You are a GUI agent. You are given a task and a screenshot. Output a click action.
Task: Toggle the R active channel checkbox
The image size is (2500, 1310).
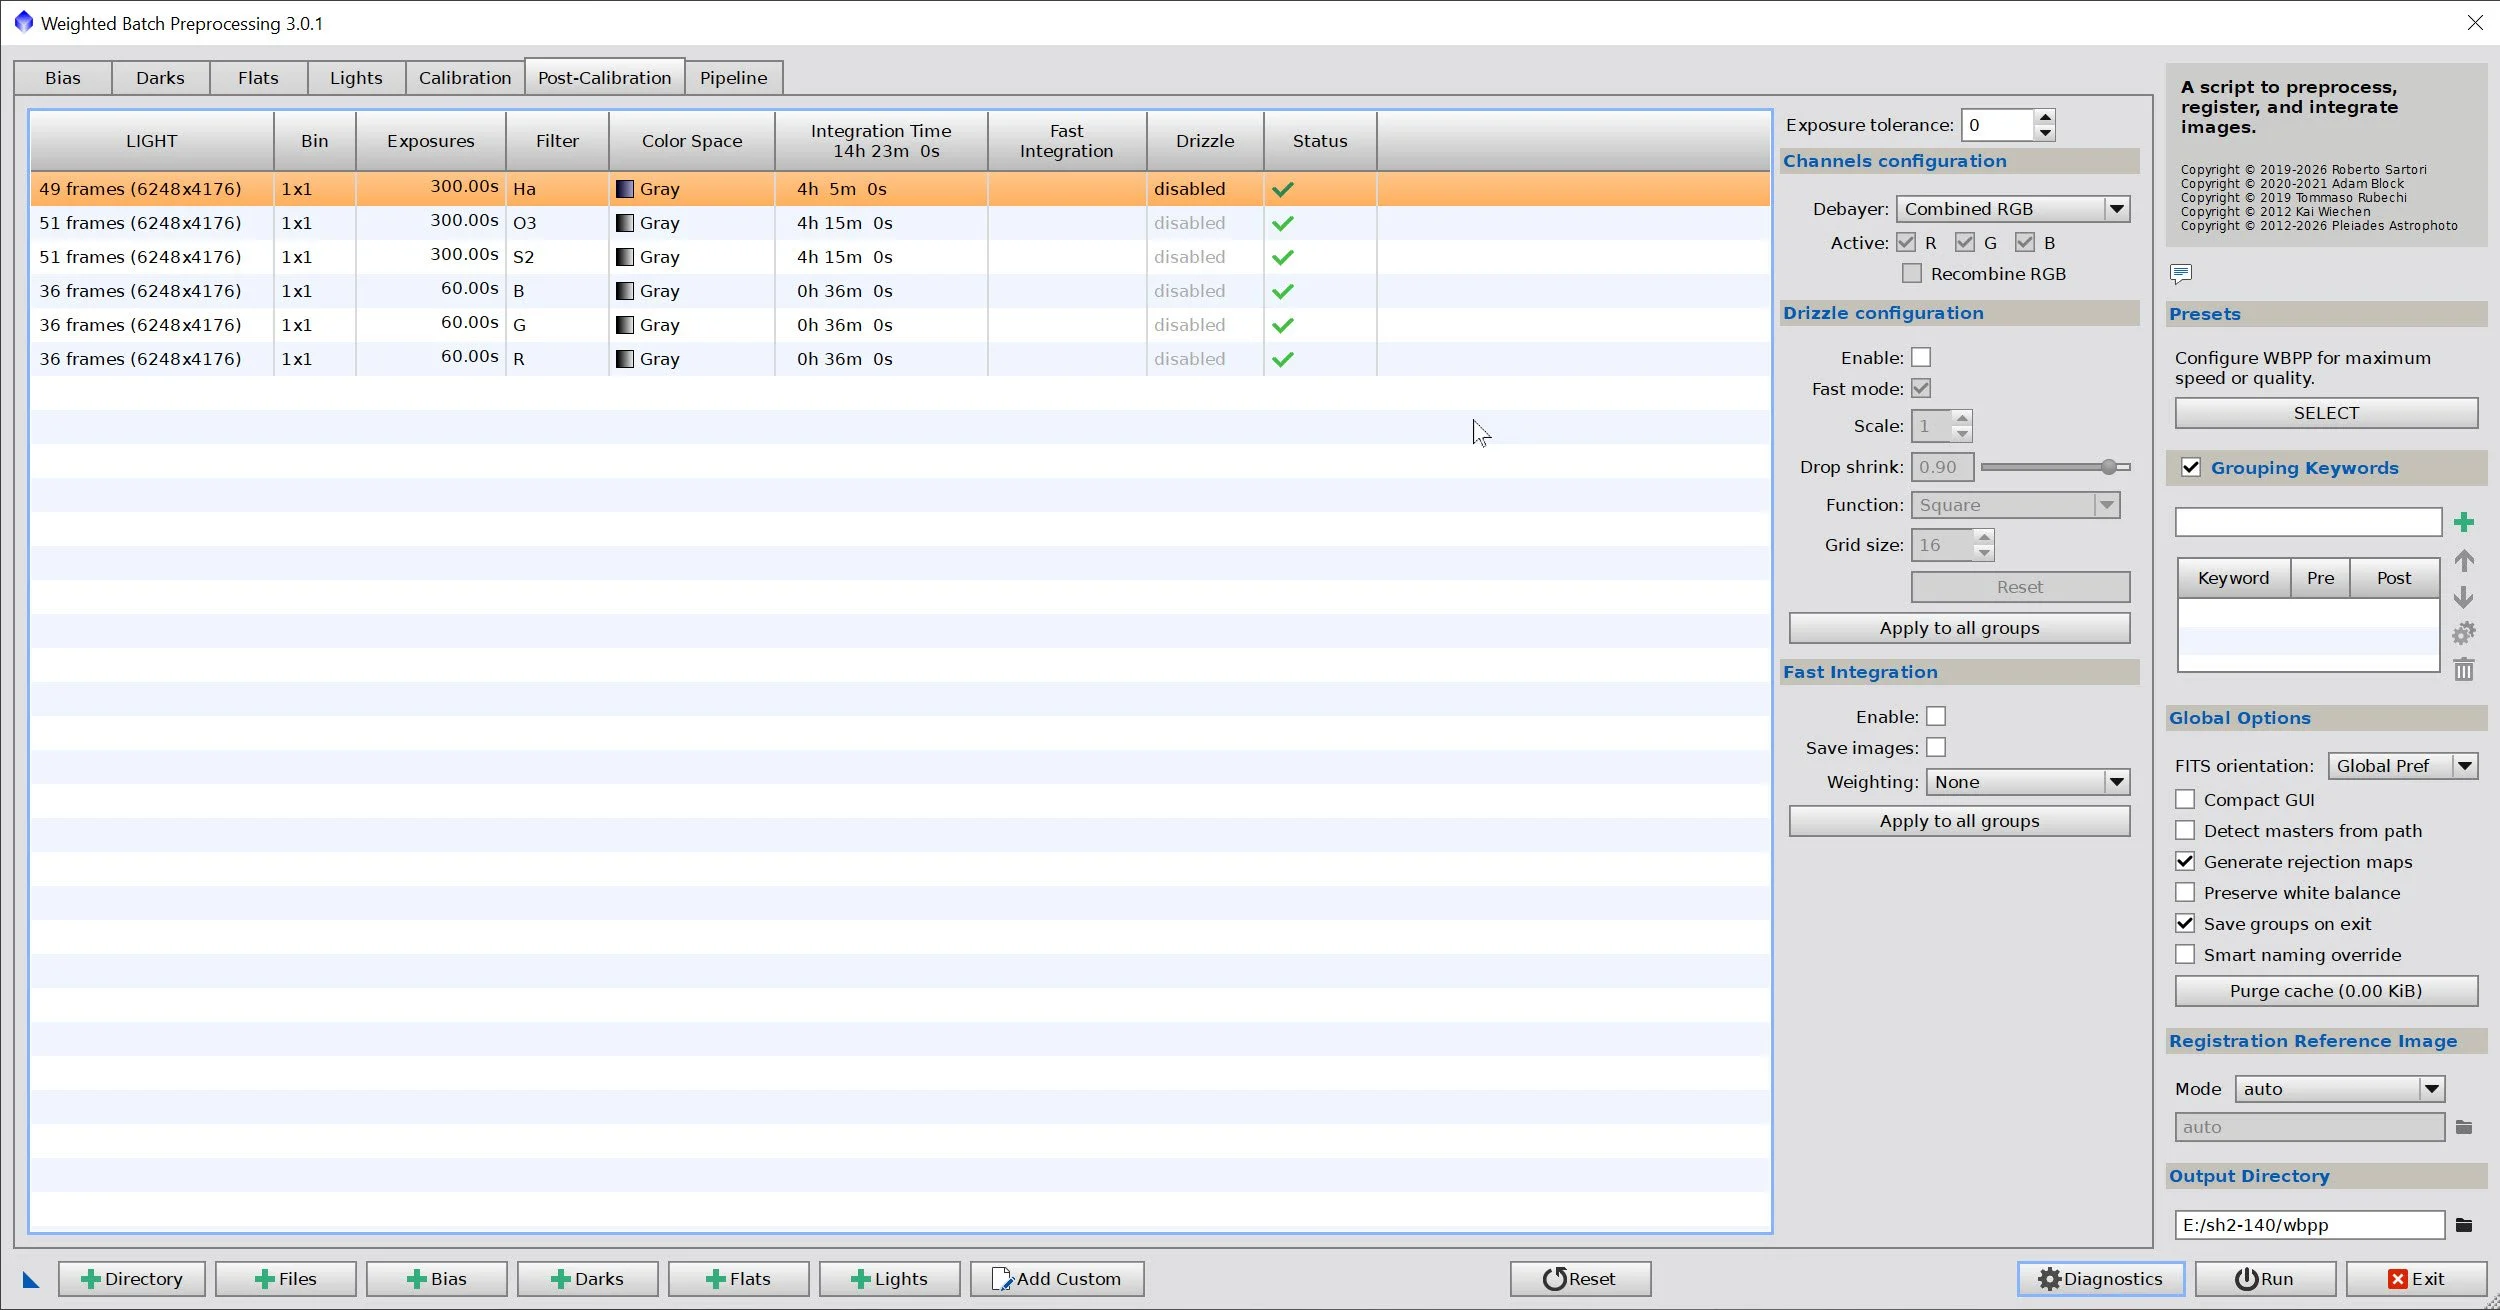point(1906,242)
